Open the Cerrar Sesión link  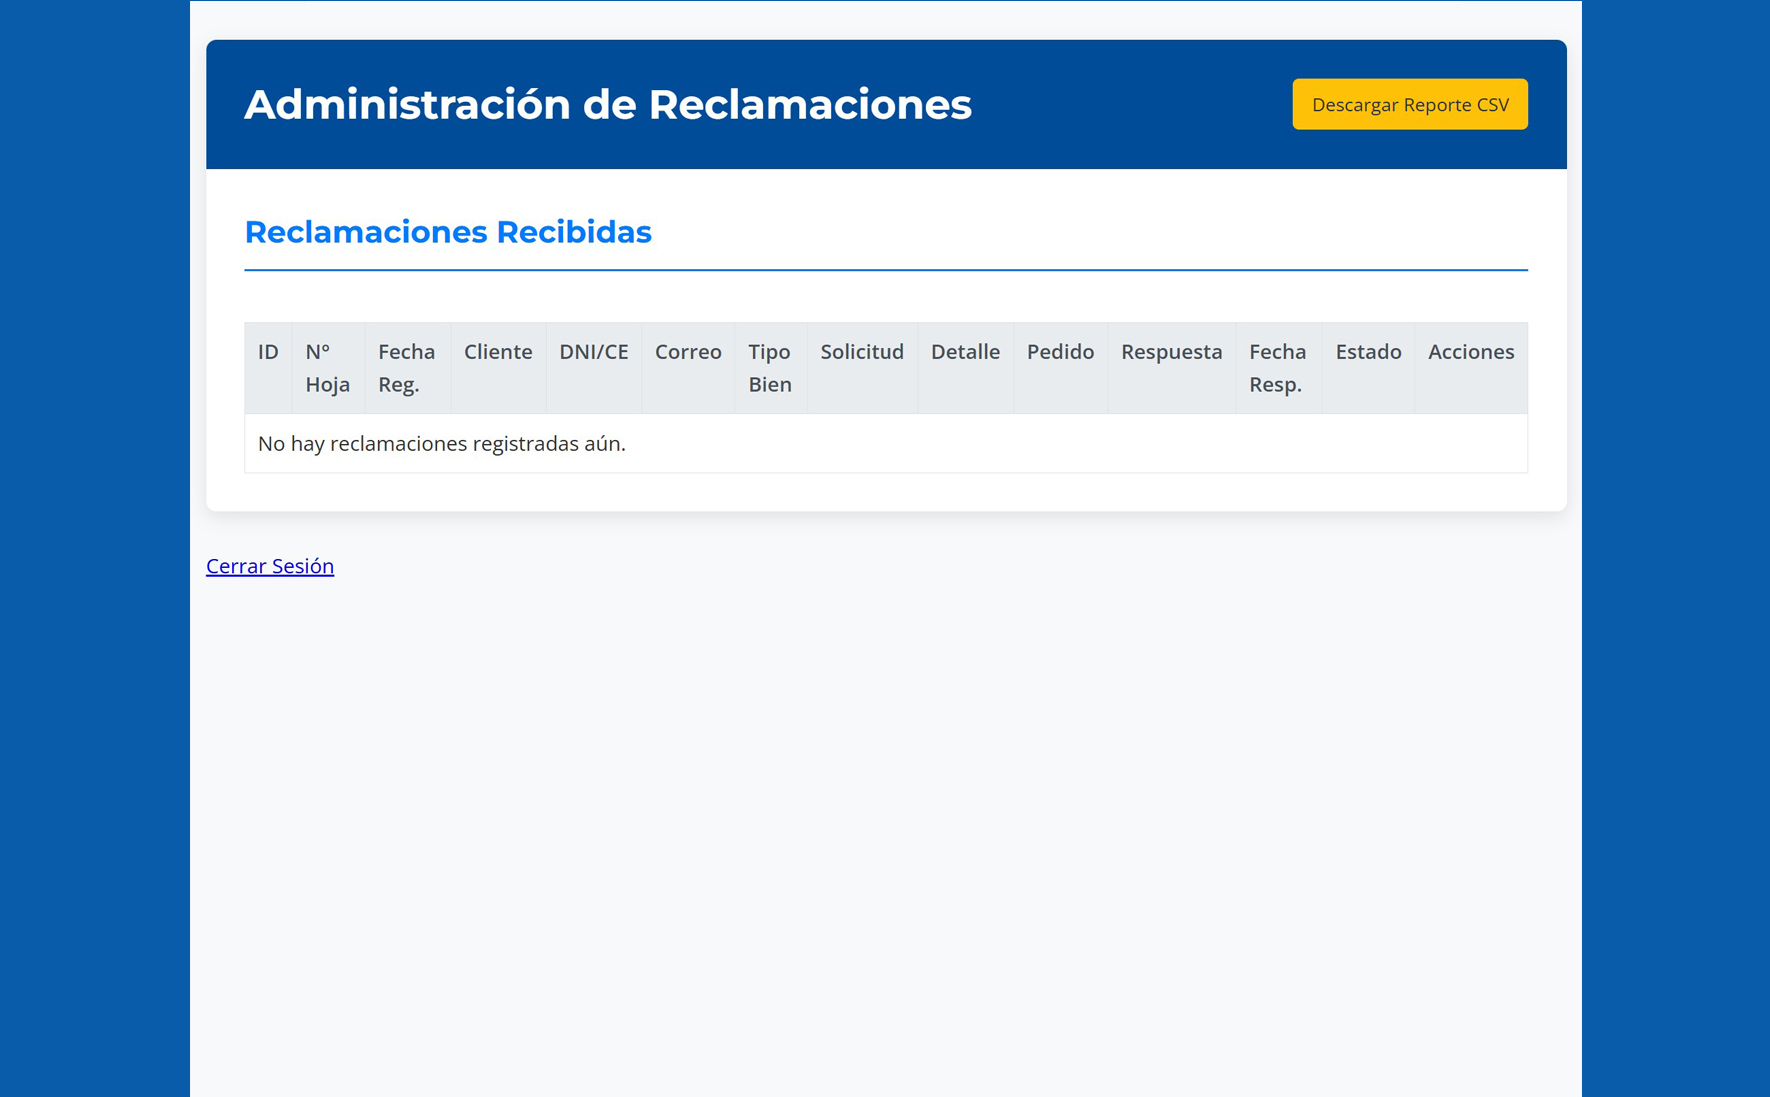pos(269,566)
